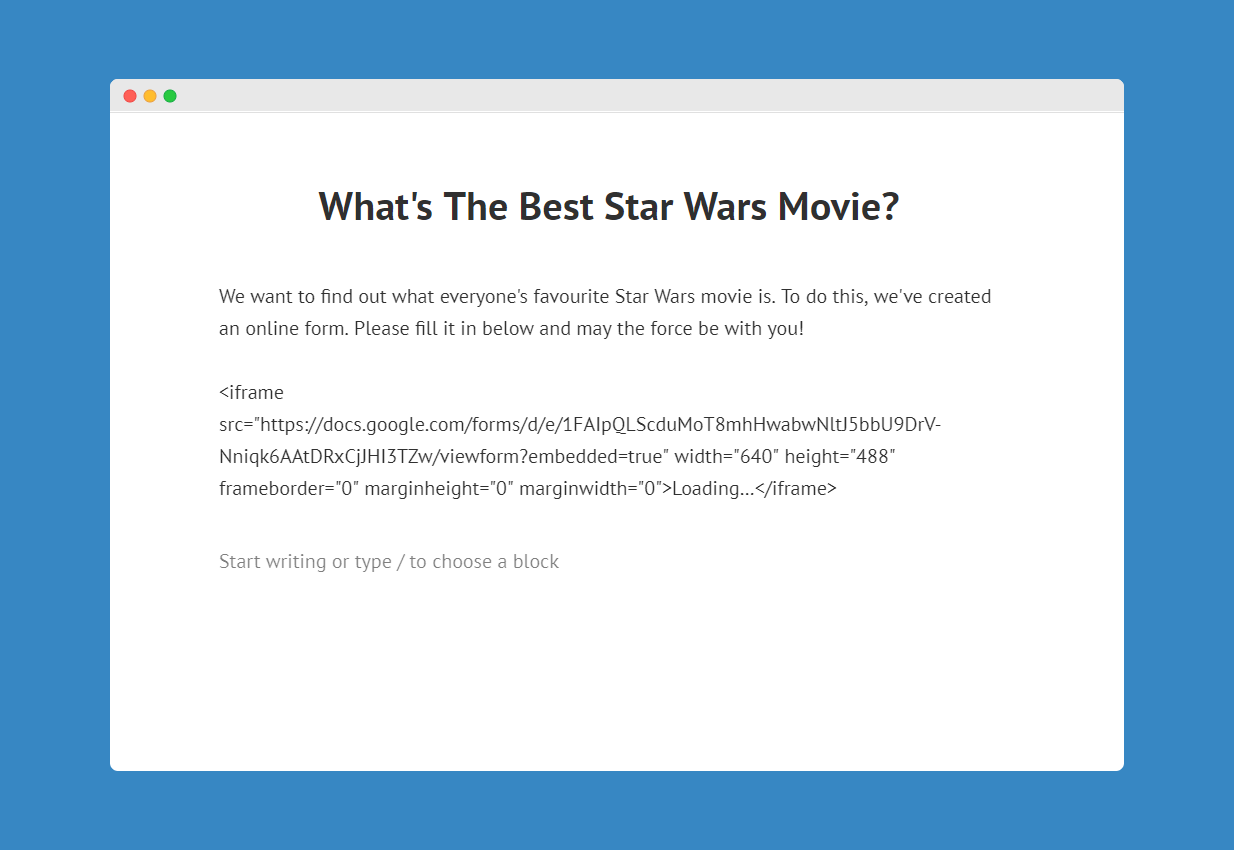
Task: Click the green maximize window dot
Action: click(x=170, y=96)
